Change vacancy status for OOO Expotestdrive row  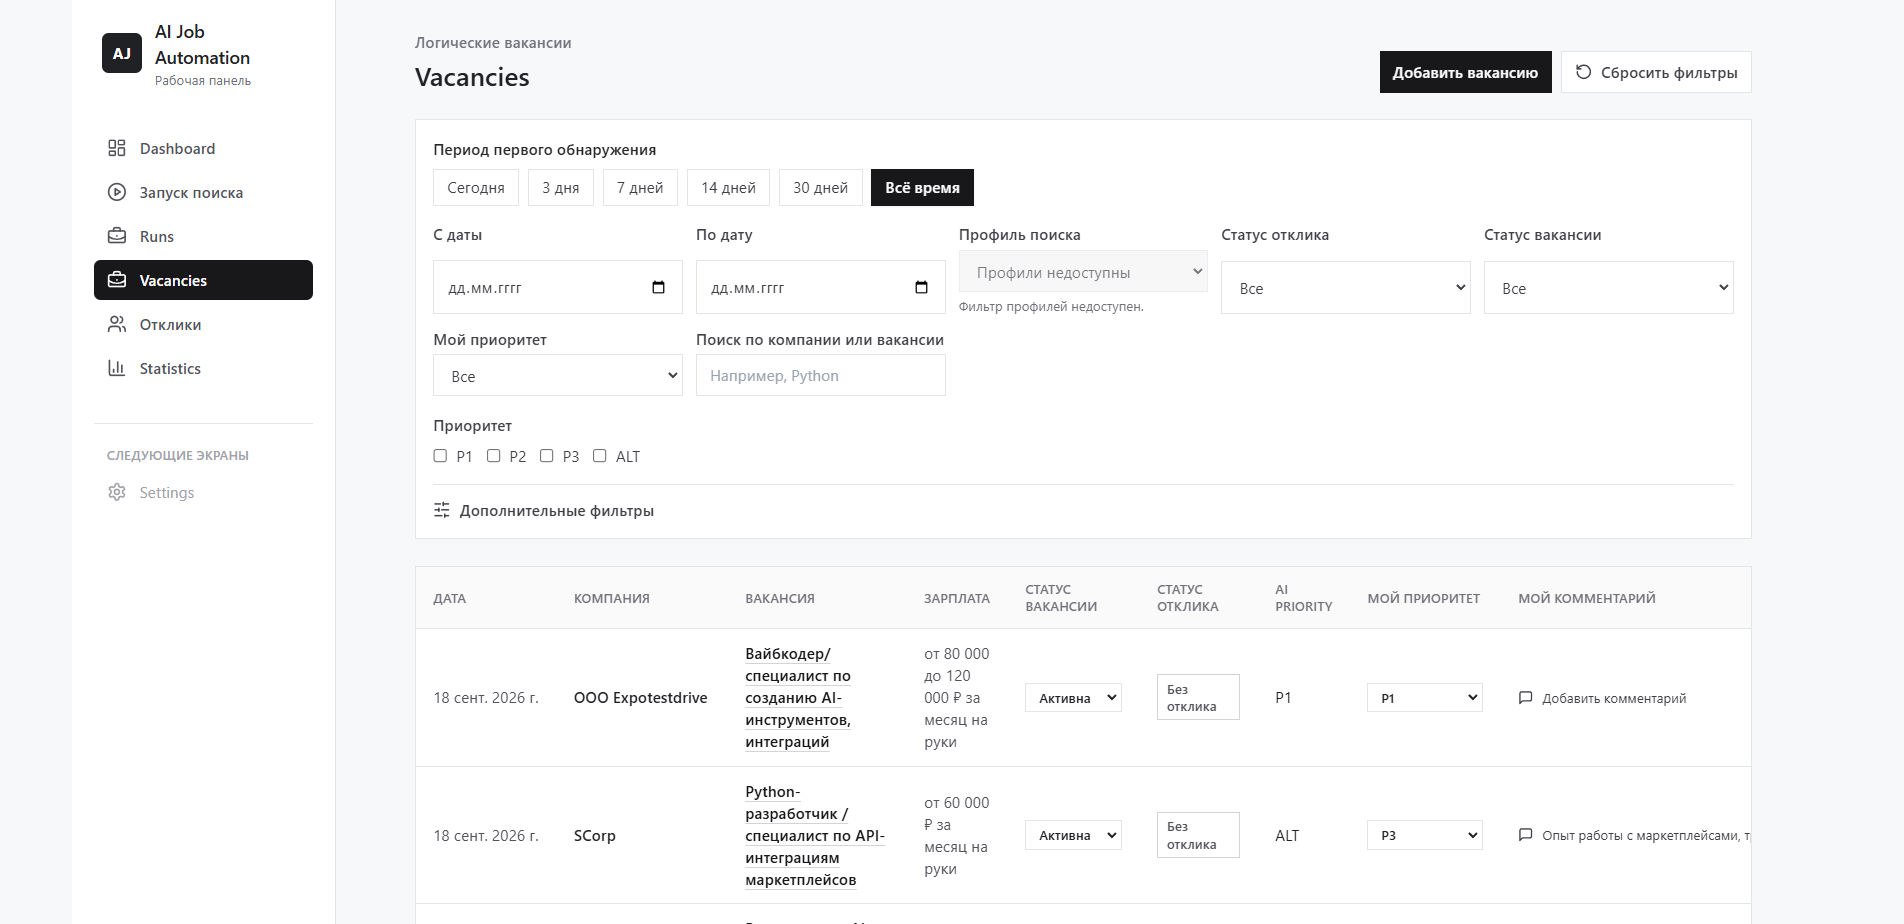(x=1073, y=698)
